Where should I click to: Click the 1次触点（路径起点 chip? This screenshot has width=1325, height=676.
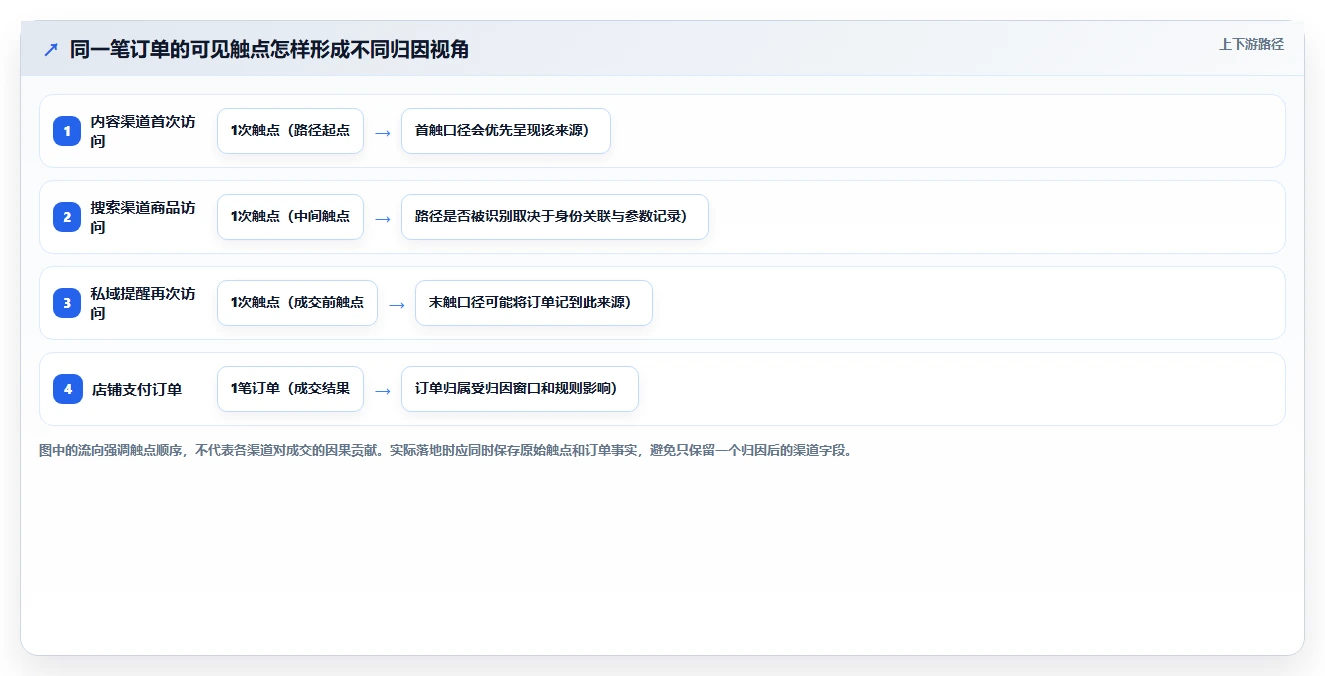tap(290, 131)
